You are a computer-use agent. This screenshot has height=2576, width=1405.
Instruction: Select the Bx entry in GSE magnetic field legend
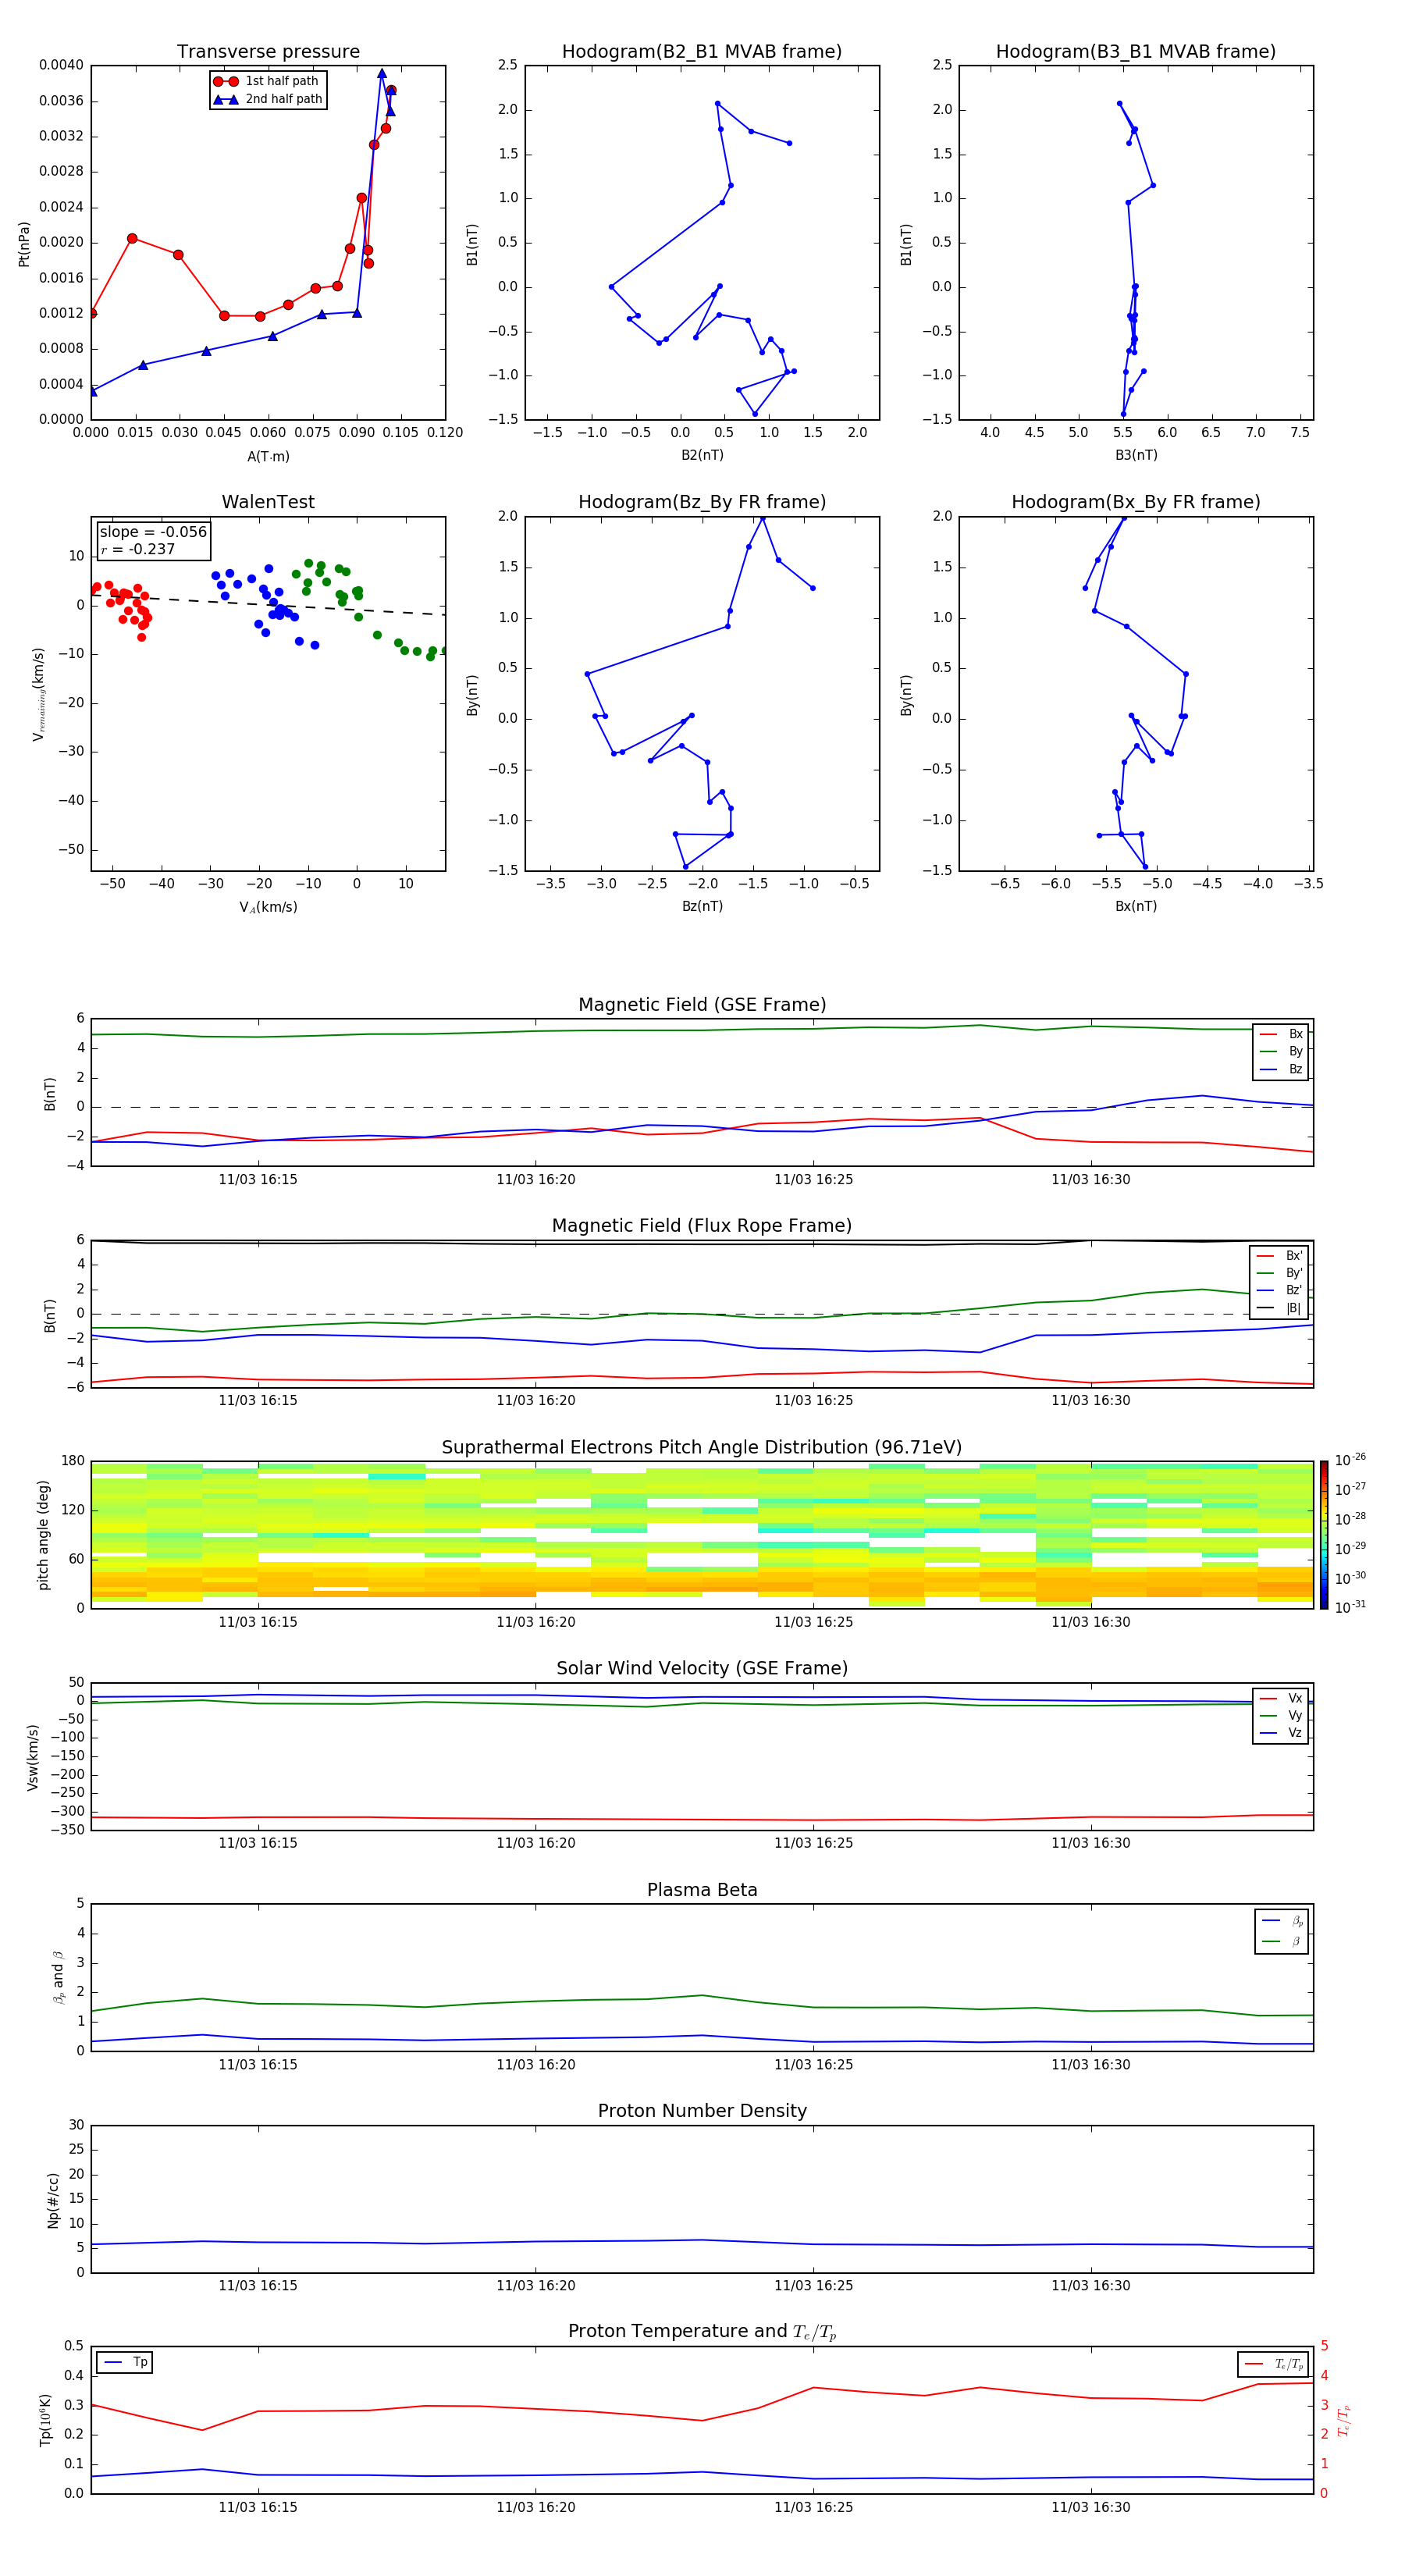pyautogui.click(x=1281, y=1034)
